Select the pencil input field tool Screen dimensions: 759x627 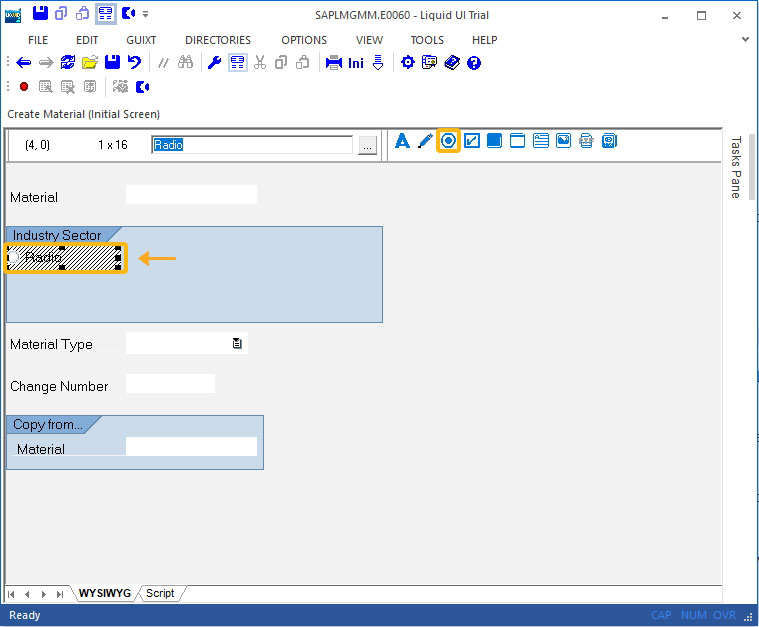click(x=425, y=141)
